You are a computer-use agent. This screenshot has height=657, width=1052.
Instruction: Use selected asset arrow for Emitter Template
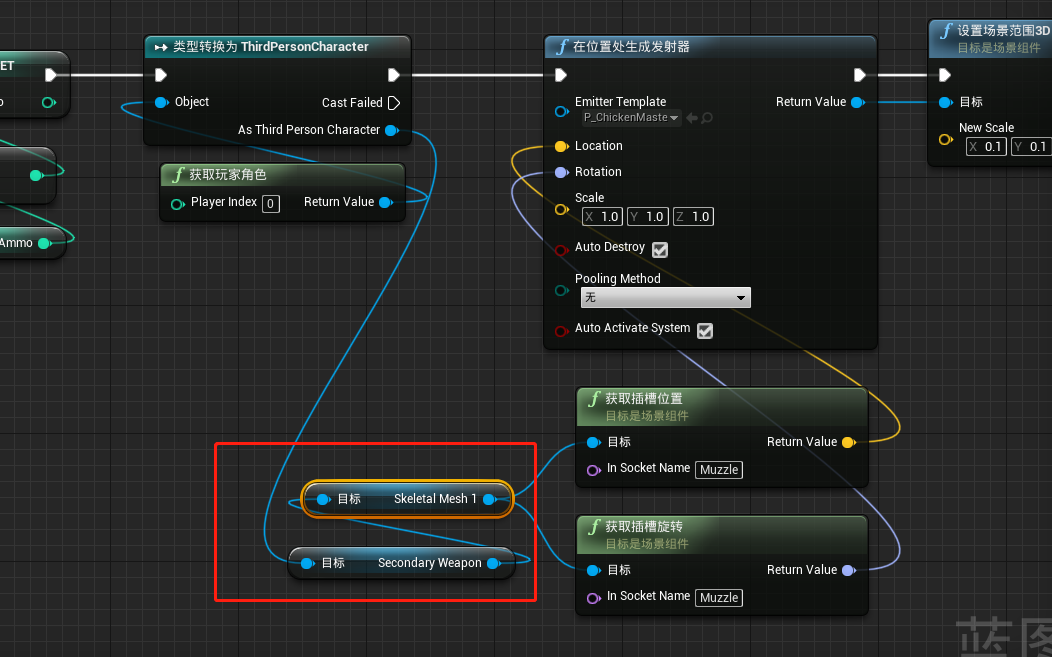(692, 118)
